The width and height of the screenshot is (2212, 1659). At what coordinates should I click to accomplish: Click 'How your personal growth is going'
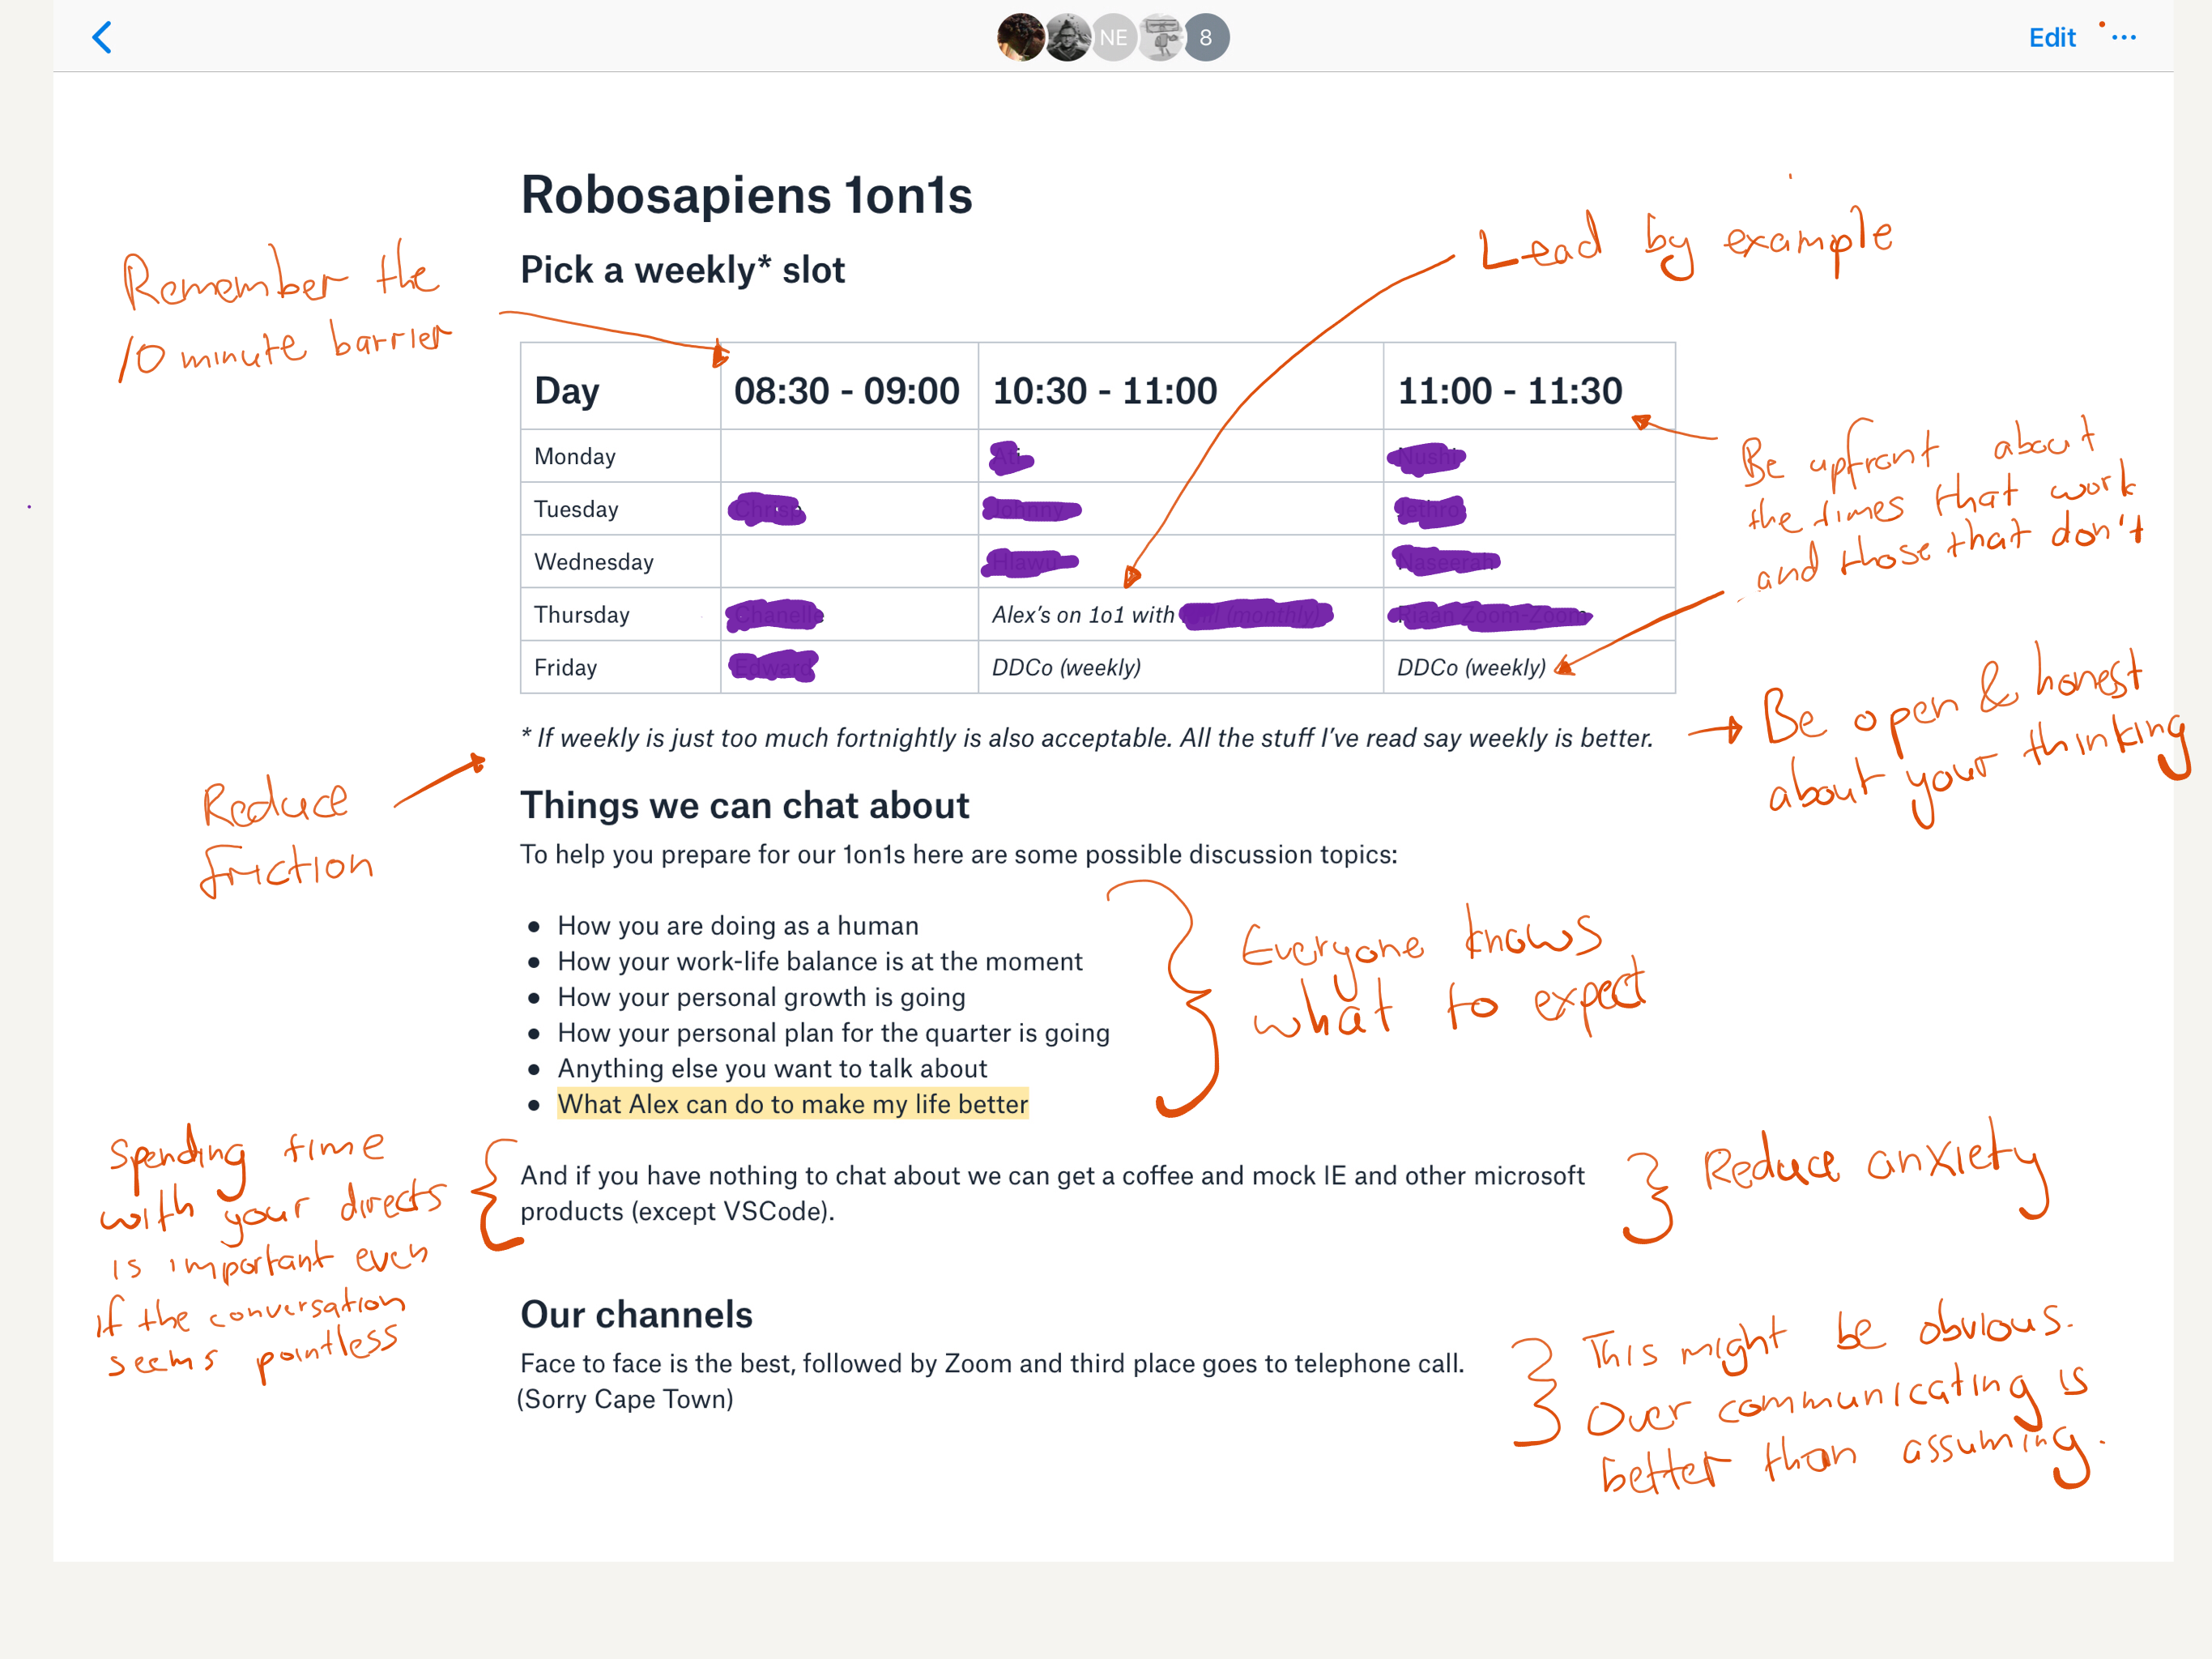[762, 997]
